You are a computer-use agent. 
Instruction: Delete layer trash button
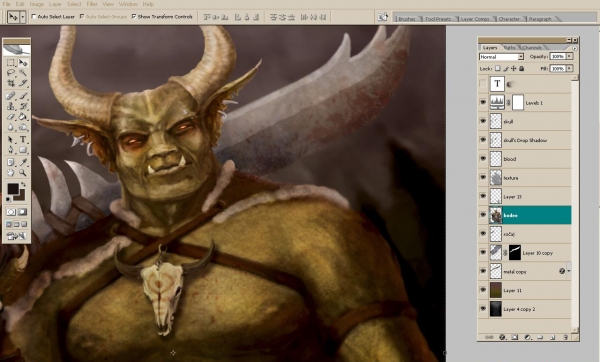pyautogui.click(x=565, y=337)
